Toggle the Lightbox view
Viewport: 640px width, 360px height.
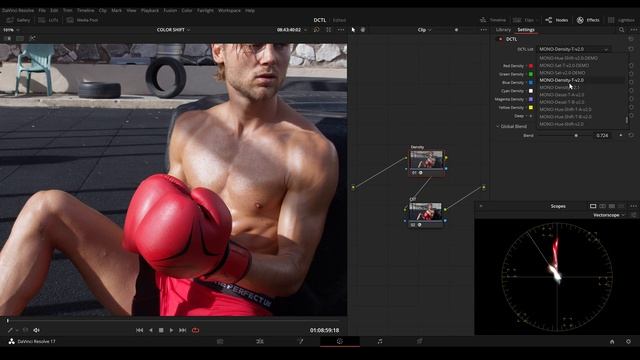click(621, 20)
